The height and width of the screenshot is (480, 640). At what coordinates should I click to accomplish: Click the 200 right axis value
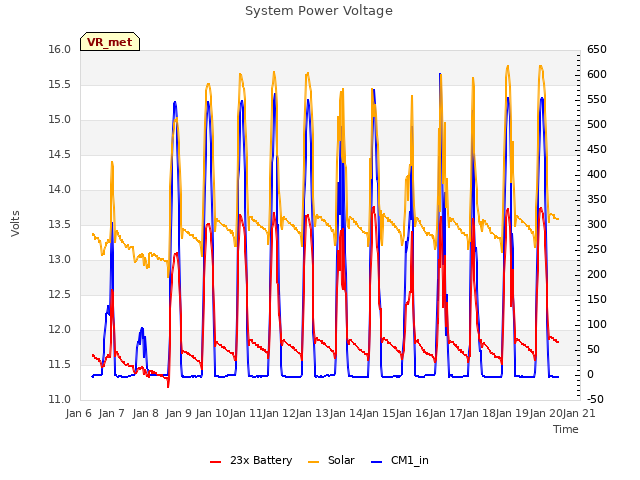[597, 275]
